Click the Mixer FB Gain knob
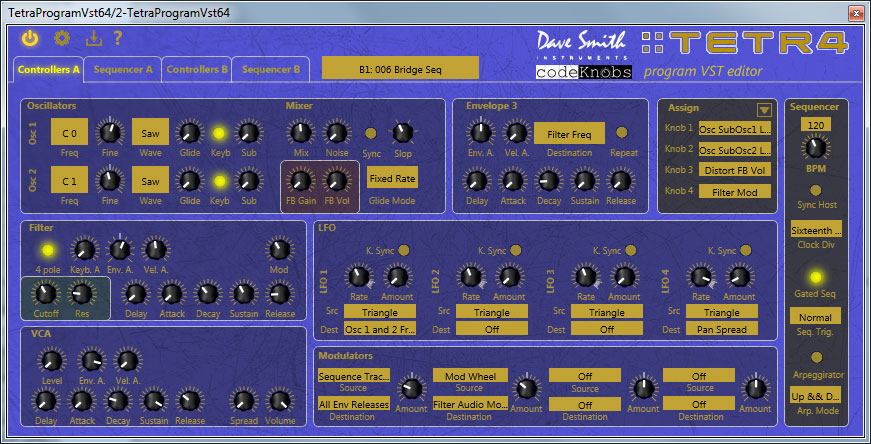 click(x=299, y=180)
